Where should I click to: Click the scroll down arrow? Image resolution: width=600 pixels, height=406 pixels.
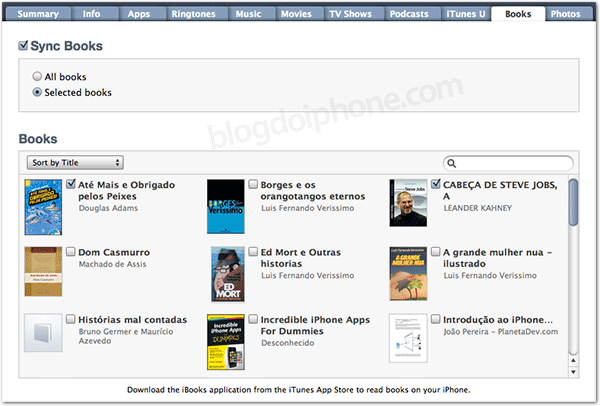(x=573, y=372)
